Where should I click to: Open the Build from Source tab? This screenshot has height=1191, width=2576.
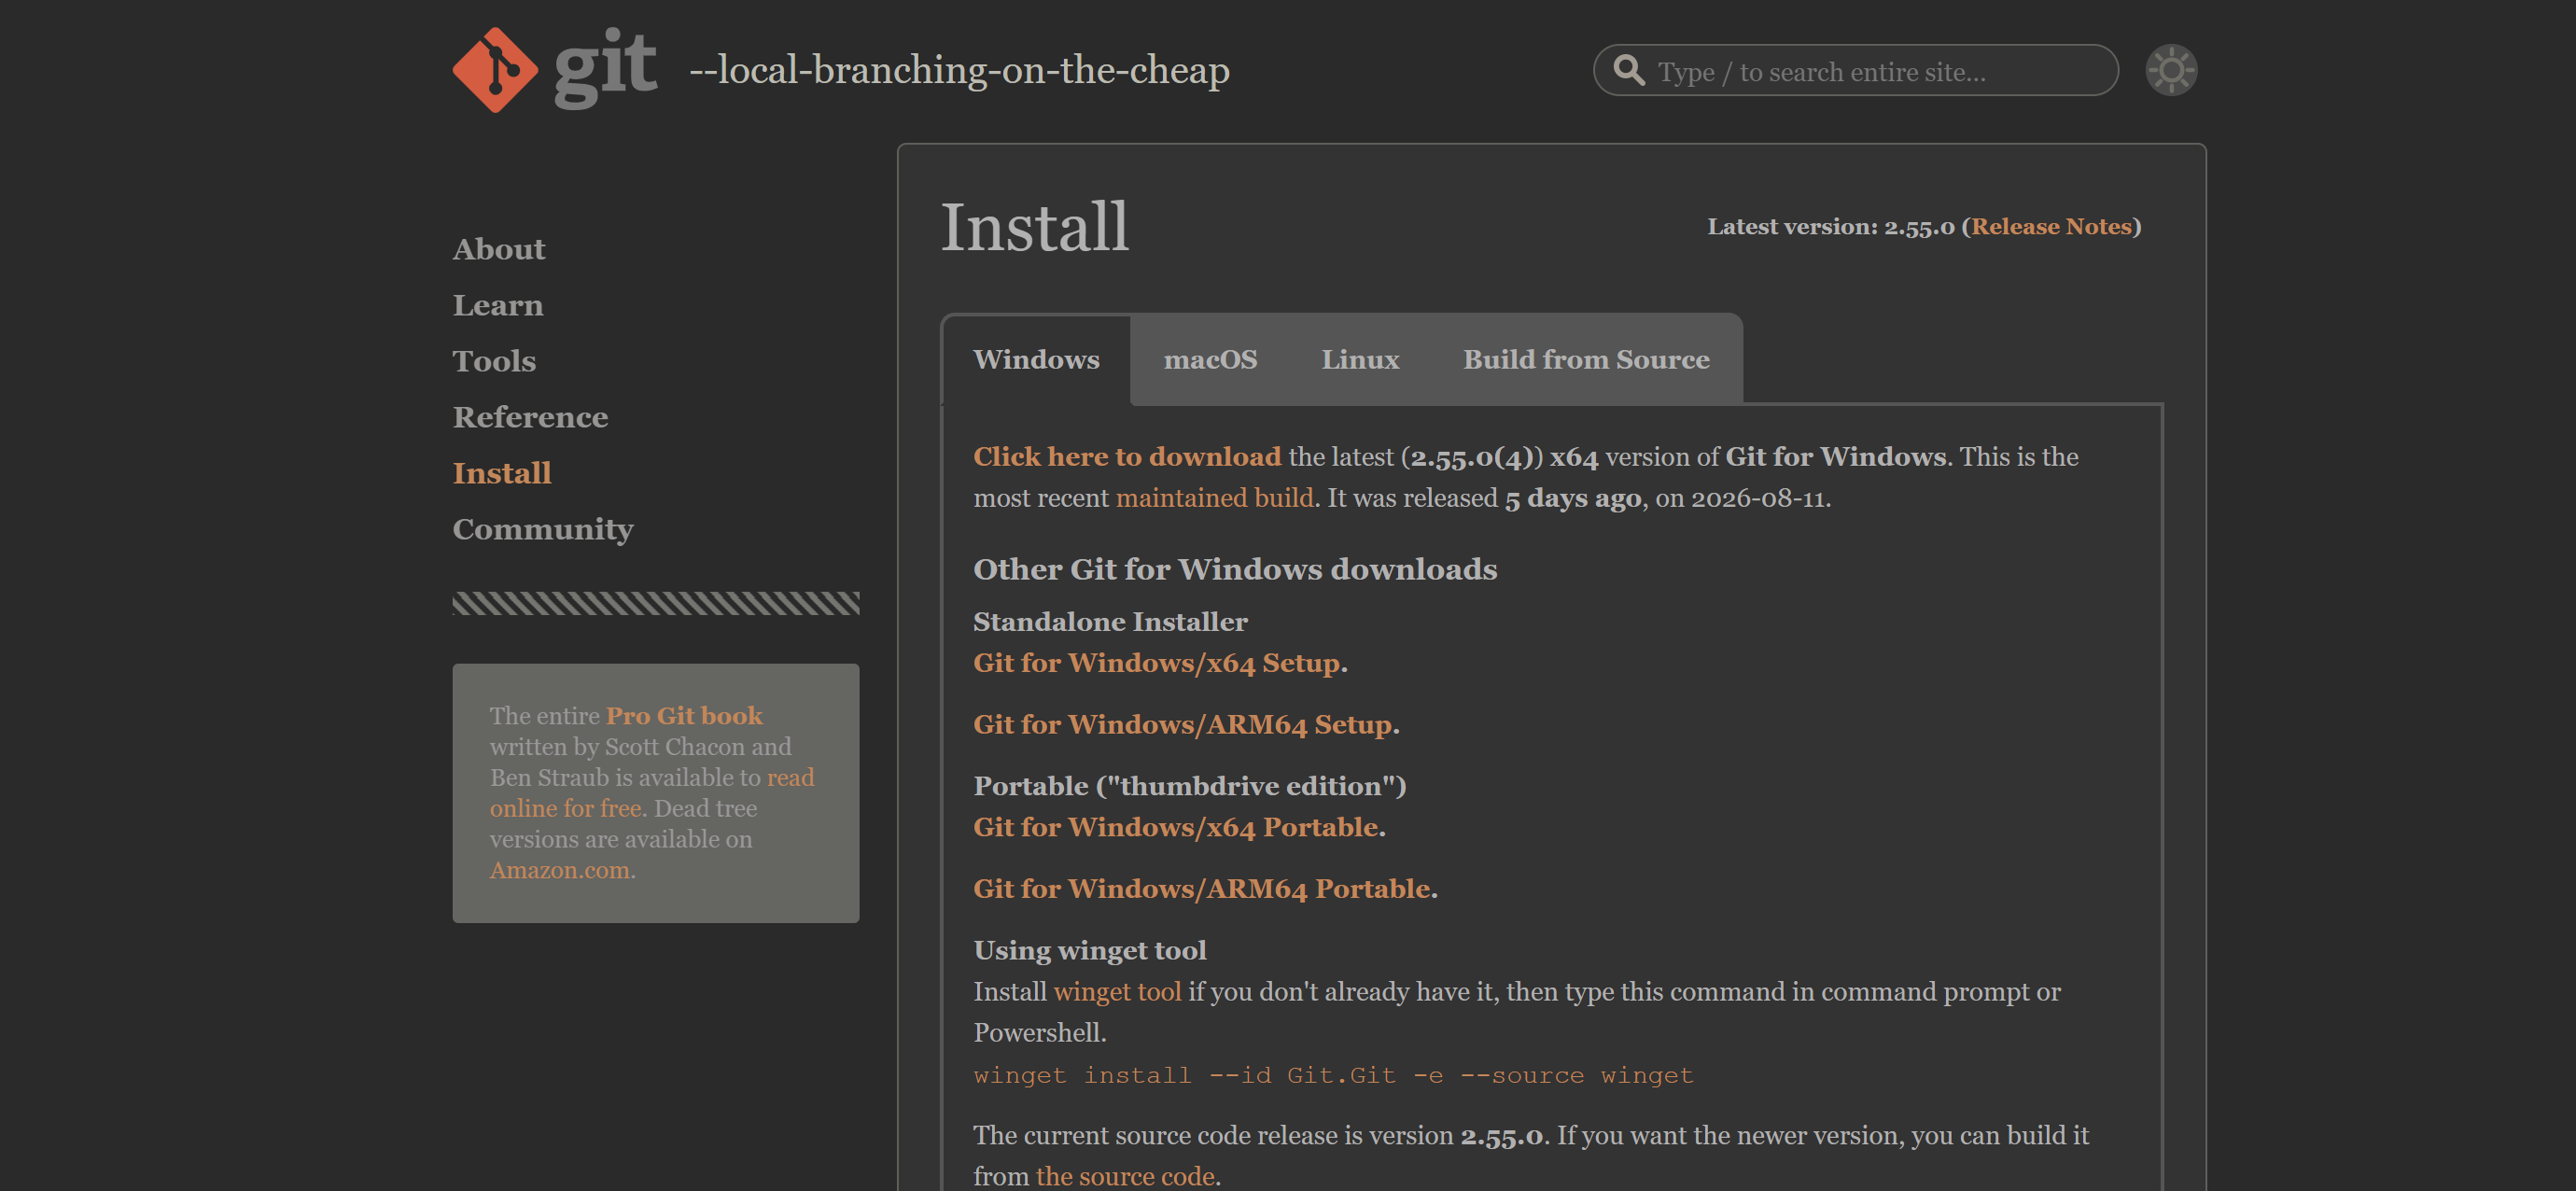(x=1586, y=360)
